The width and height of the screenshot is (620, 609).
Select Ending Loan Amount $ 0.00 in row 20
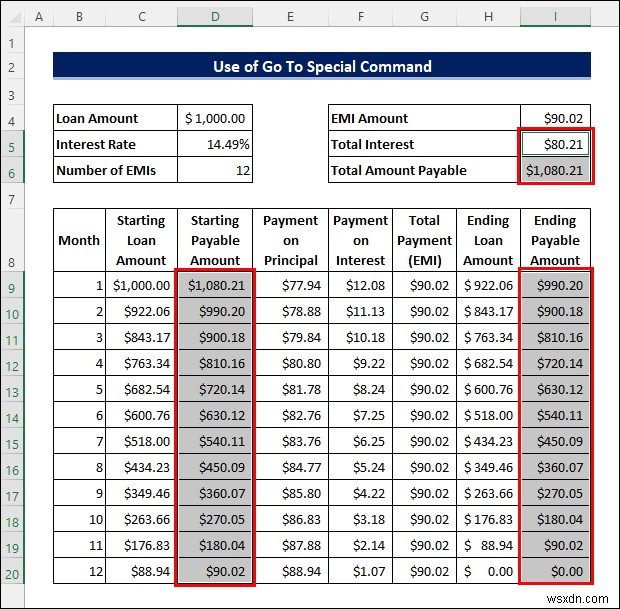(488, 571)
